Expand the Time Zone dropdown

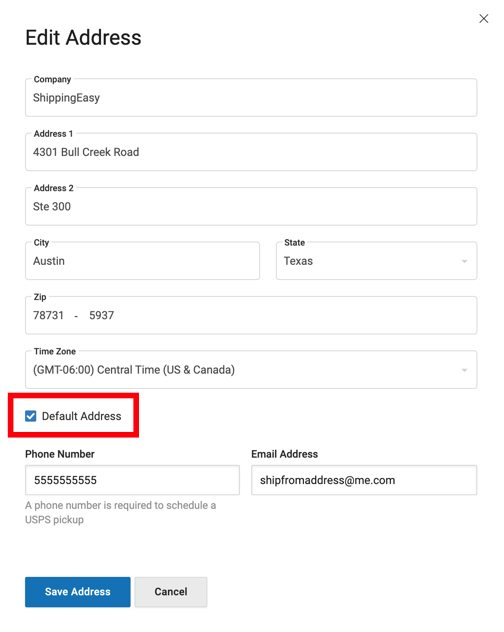coord(251,370)
